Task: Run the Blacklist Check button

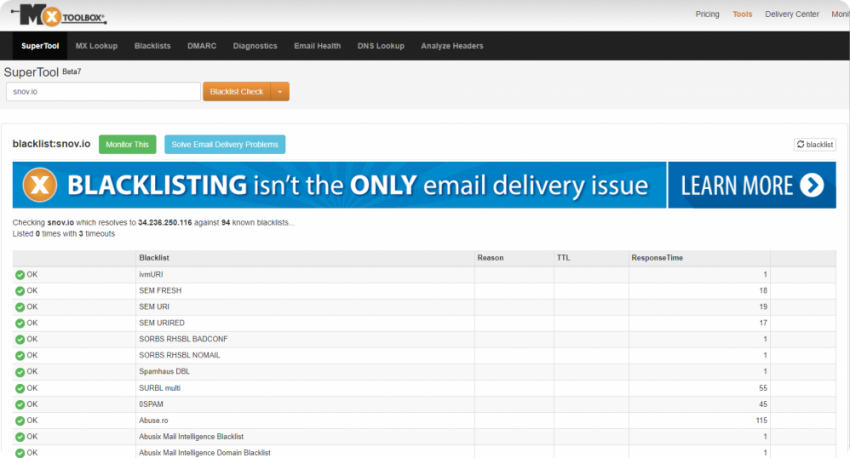Action: pos(237,92)
